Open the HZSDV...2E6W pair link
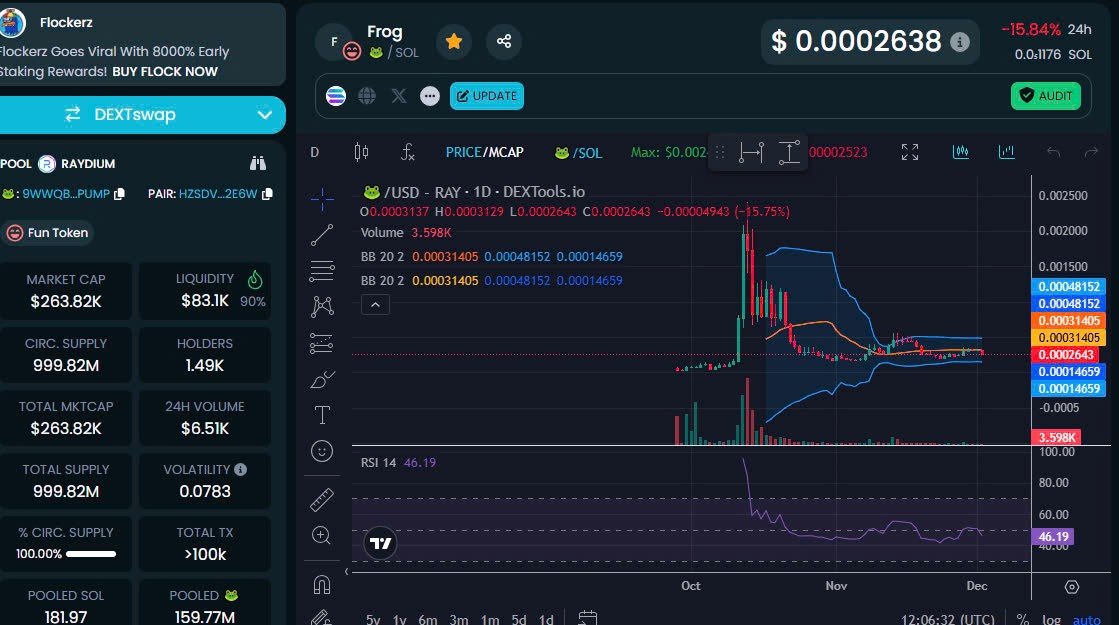 (x=218, y=193)
